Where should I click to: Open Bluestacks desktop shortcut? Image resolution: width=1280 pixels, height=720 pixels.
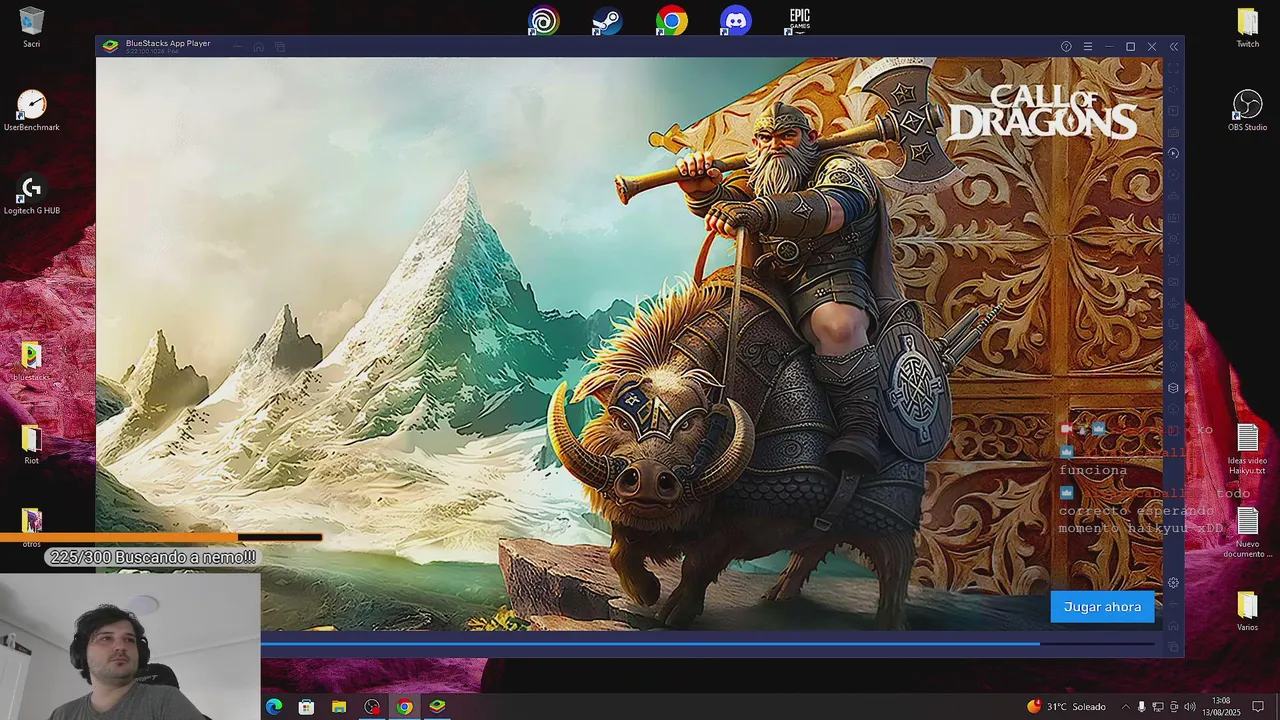[x=32, y=361]
